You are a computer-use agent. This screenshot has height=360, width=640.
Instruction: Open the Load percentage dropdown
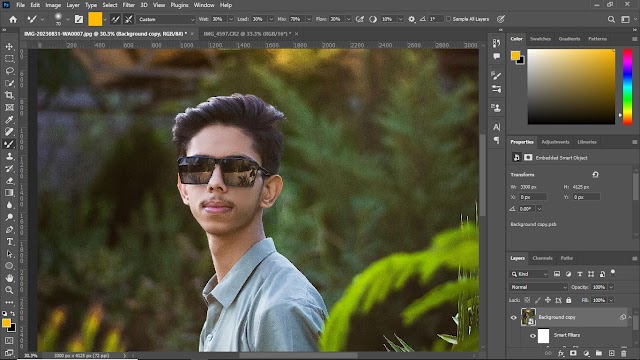tap(271, 19)
